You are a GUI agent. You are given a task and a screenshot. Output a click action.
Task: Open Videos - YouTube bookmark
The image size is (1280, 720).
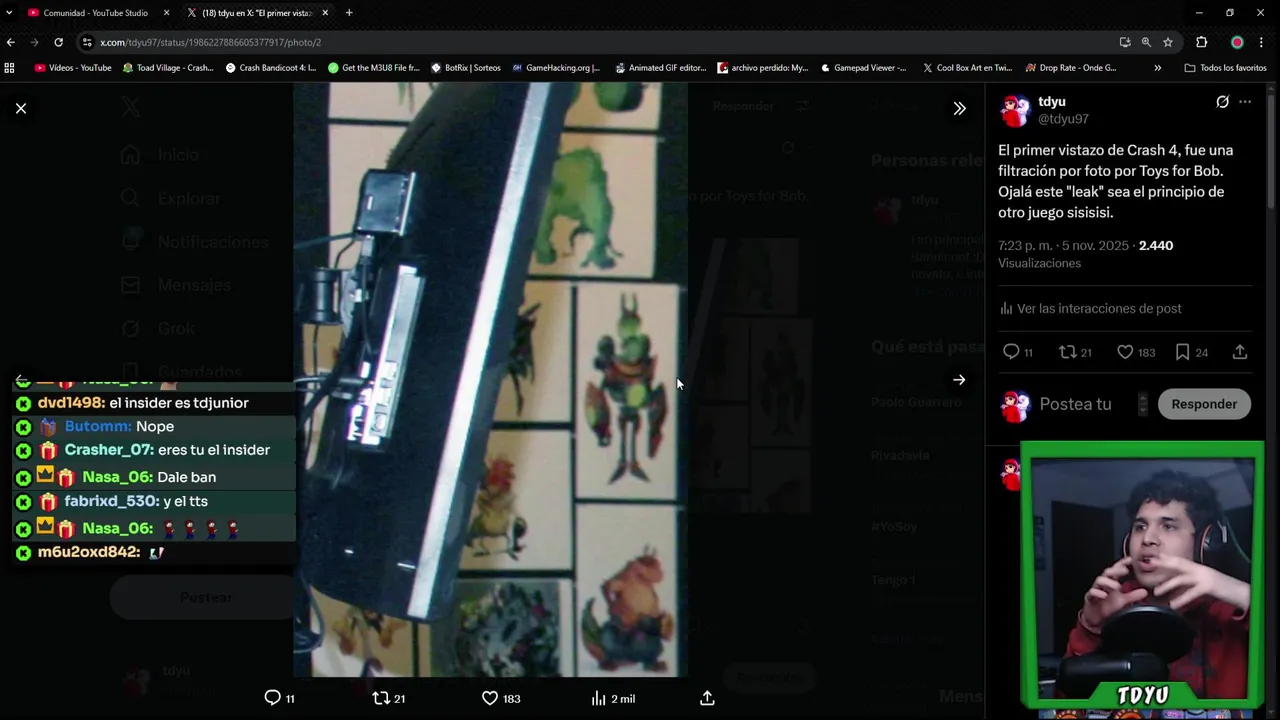point(73,68)
